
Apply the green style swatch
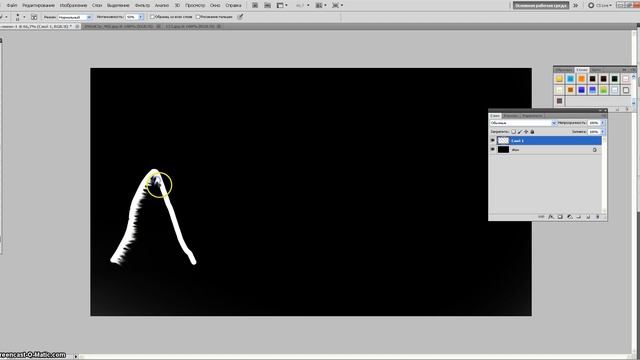click(604, 90)
